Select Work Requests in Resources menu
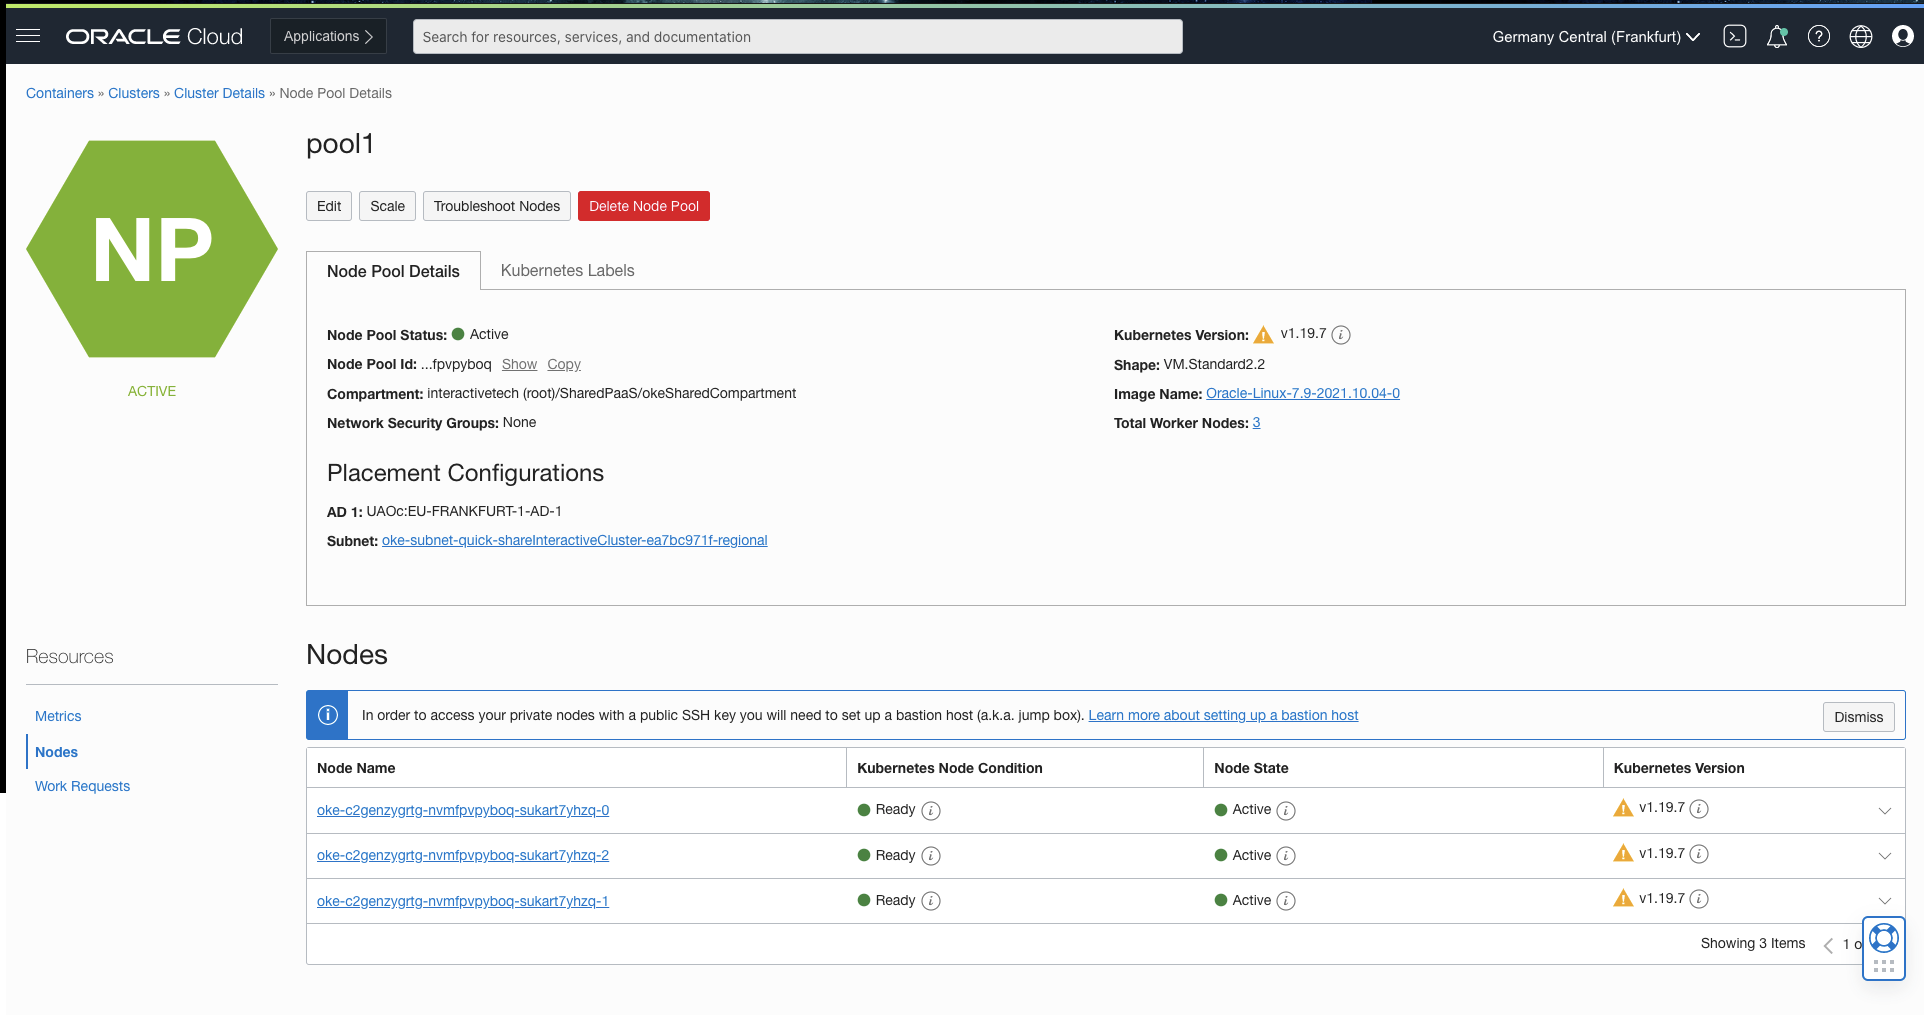1924x1015 pixels. pyautogui.click(x=82, y=786)
